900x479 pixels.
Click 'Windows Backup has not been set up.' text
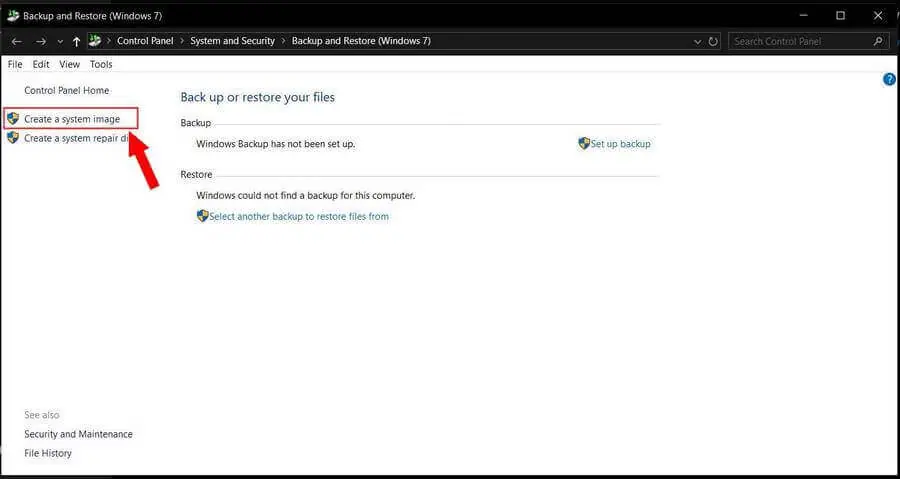pyautogui.click(x=276, y=144)
